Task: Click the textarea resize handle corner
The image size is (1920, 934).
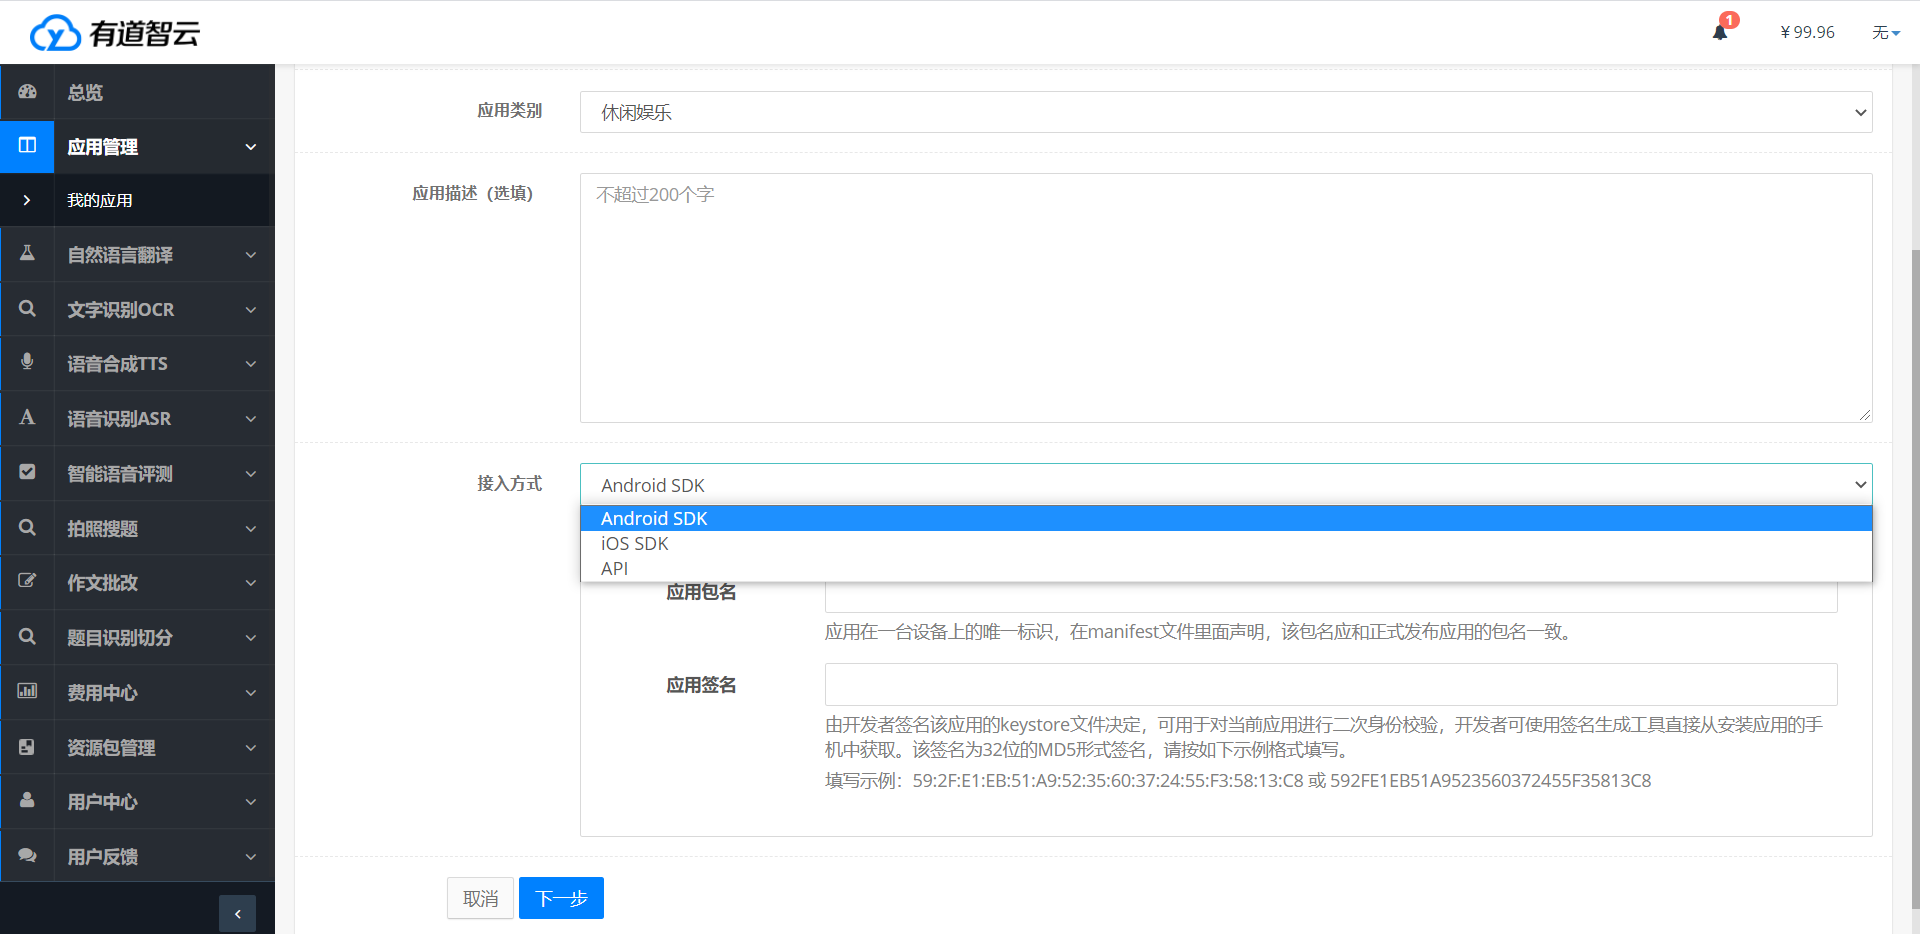Action: 1865,415
